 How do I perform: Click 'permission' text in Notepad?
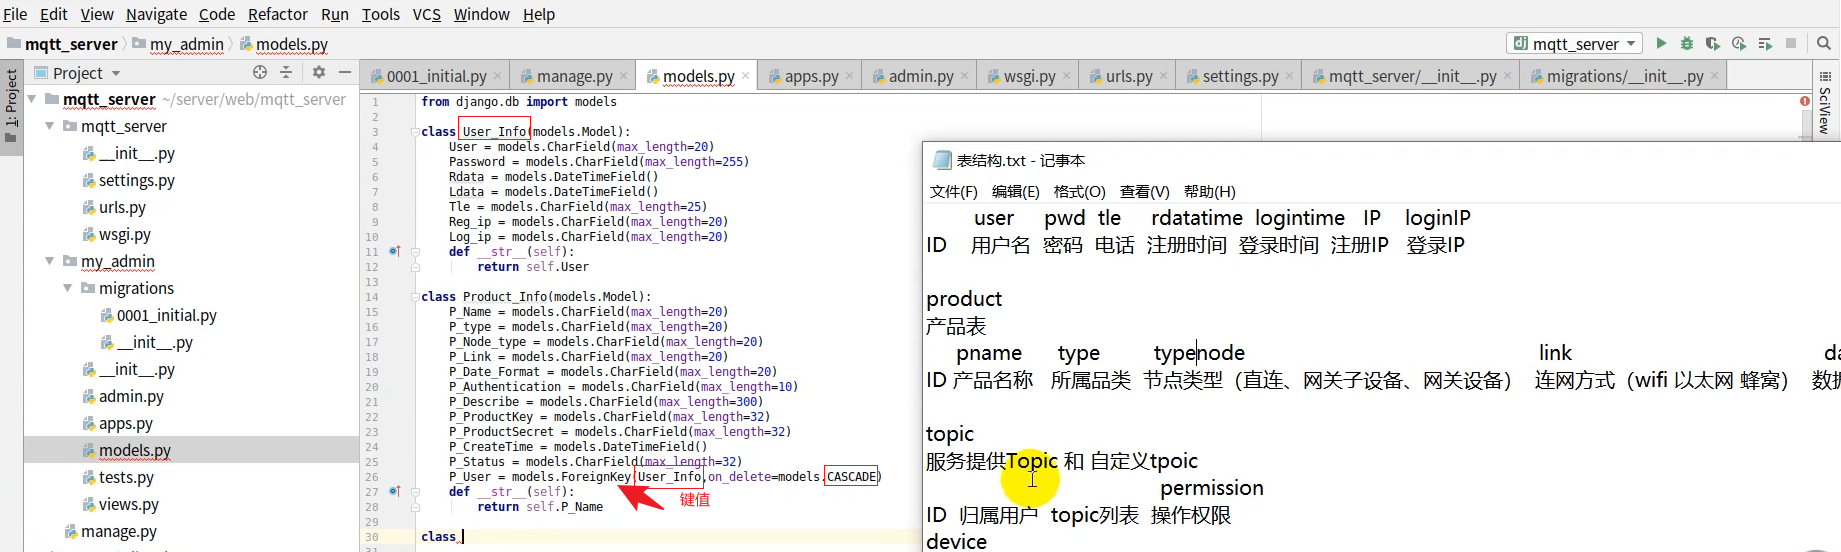(1211, 488)
